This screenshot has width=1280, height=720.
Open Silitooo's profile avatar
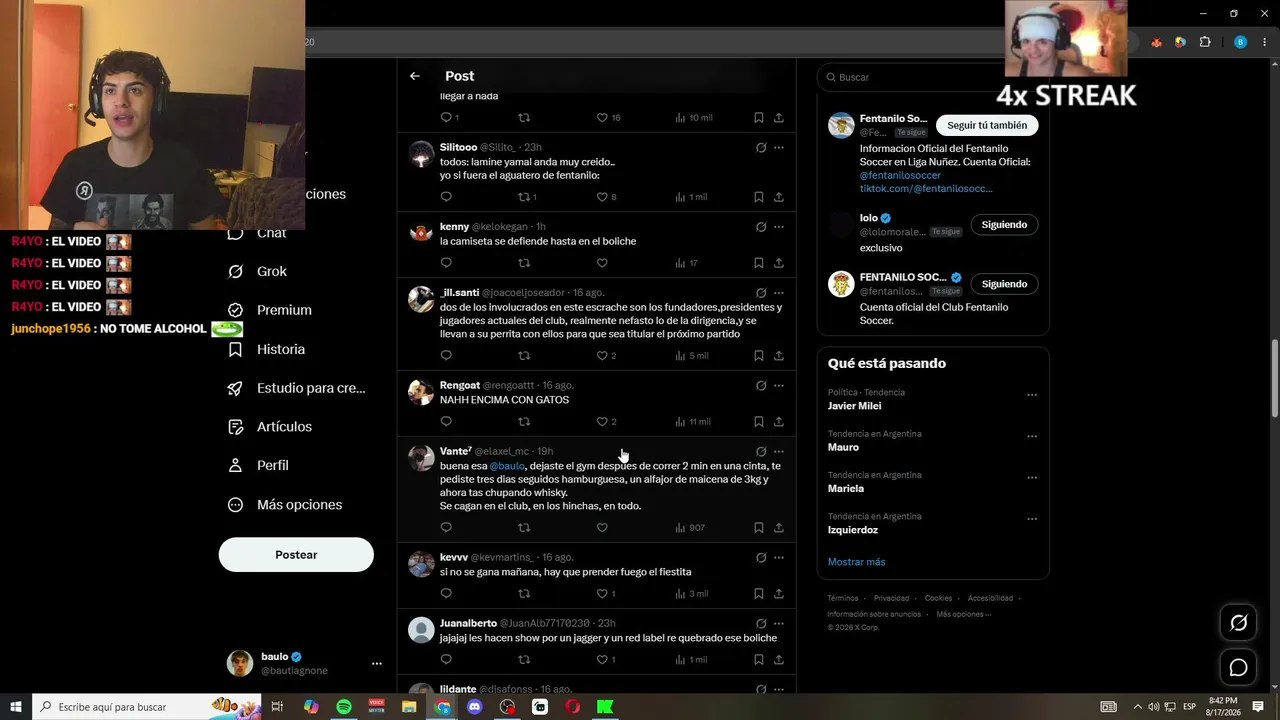[x=421, y=154]
